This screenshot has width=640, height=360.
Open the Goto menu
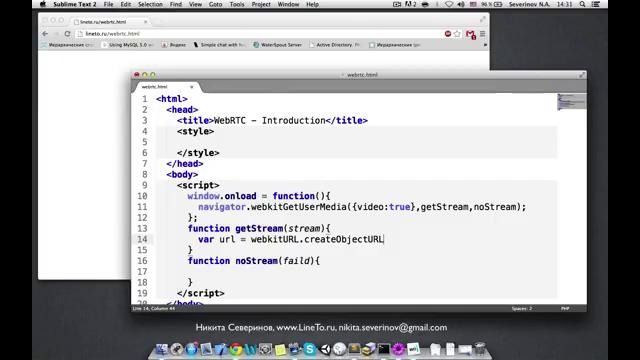216,4
